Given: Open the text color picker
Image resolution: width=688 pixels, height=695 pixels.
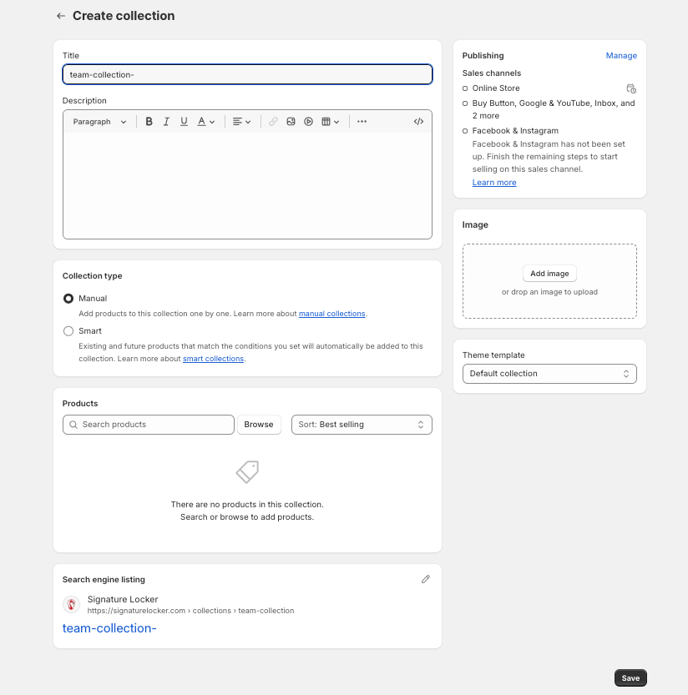Looking at the screenshot, I should (206, 122).
